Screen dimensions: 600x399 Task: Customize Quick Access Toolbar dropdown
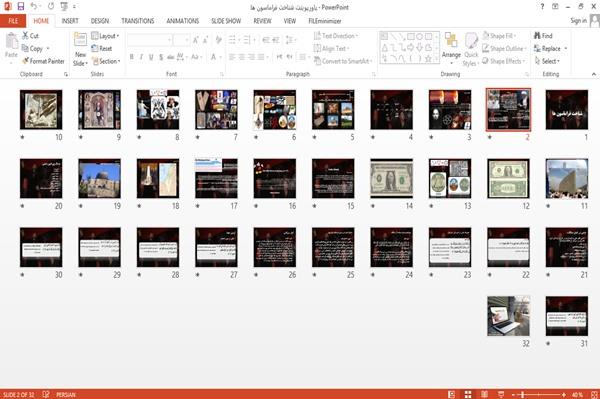(74, 7)
